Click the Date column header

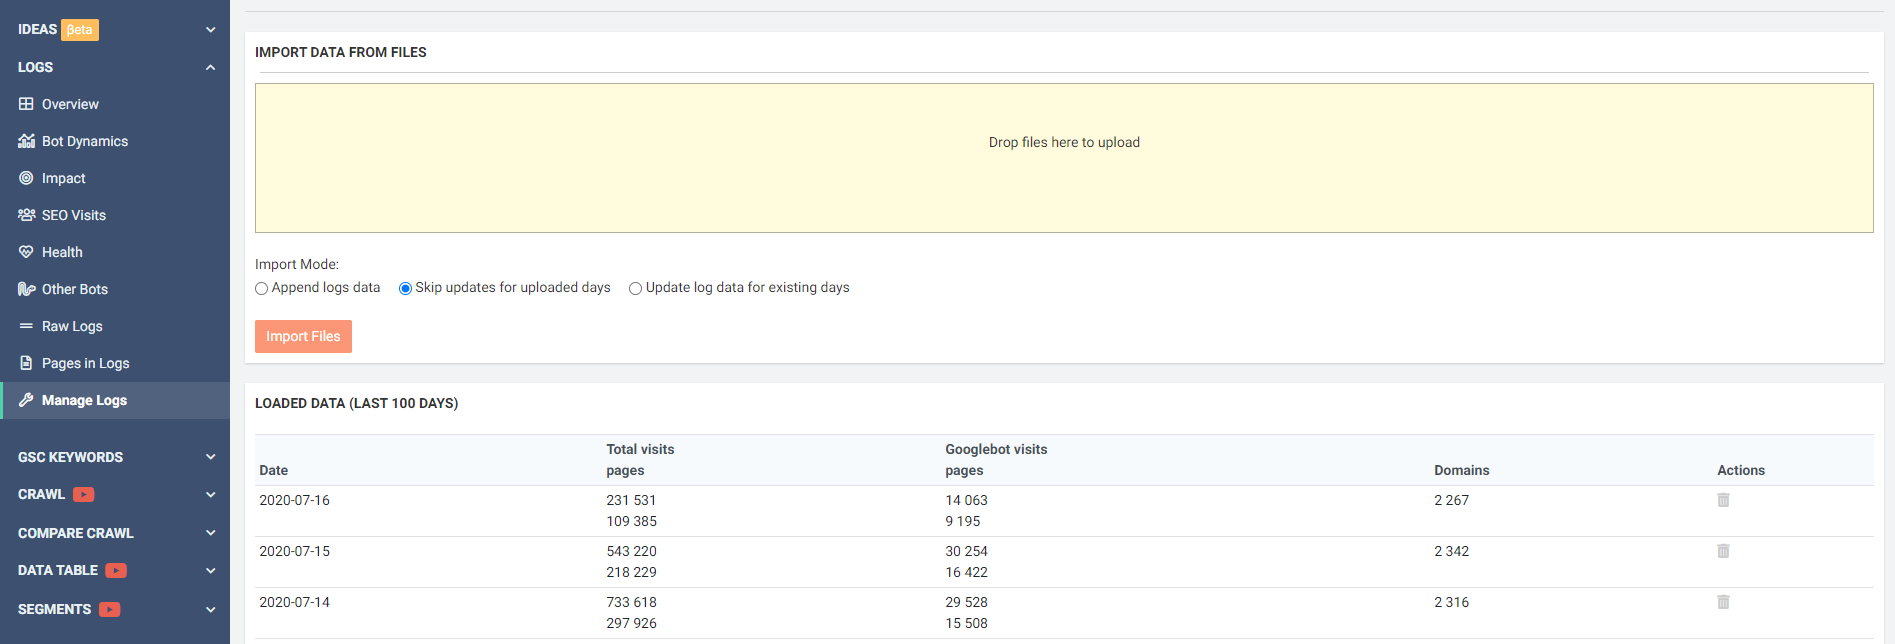click(x=273, y=470)
